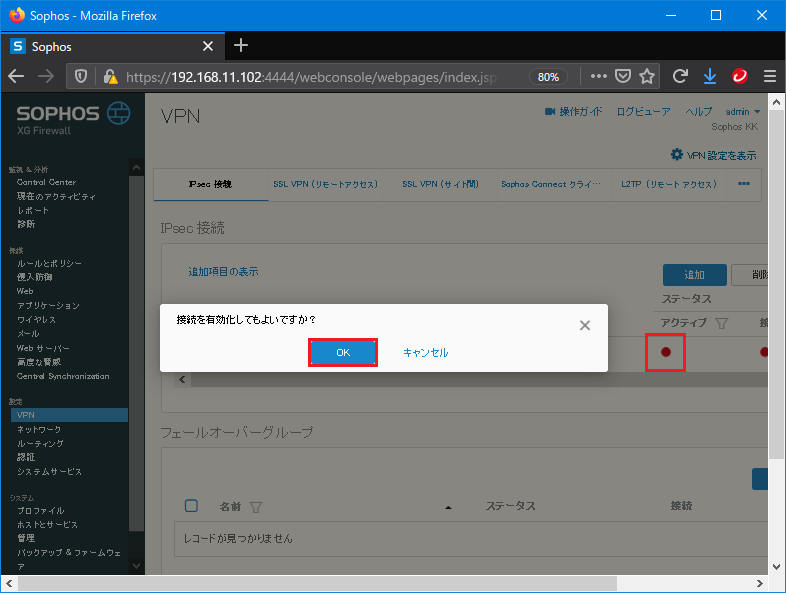Reload the page
Viewport: 786px width, 593px height.
pyautogui.click(x=680, y=76)
